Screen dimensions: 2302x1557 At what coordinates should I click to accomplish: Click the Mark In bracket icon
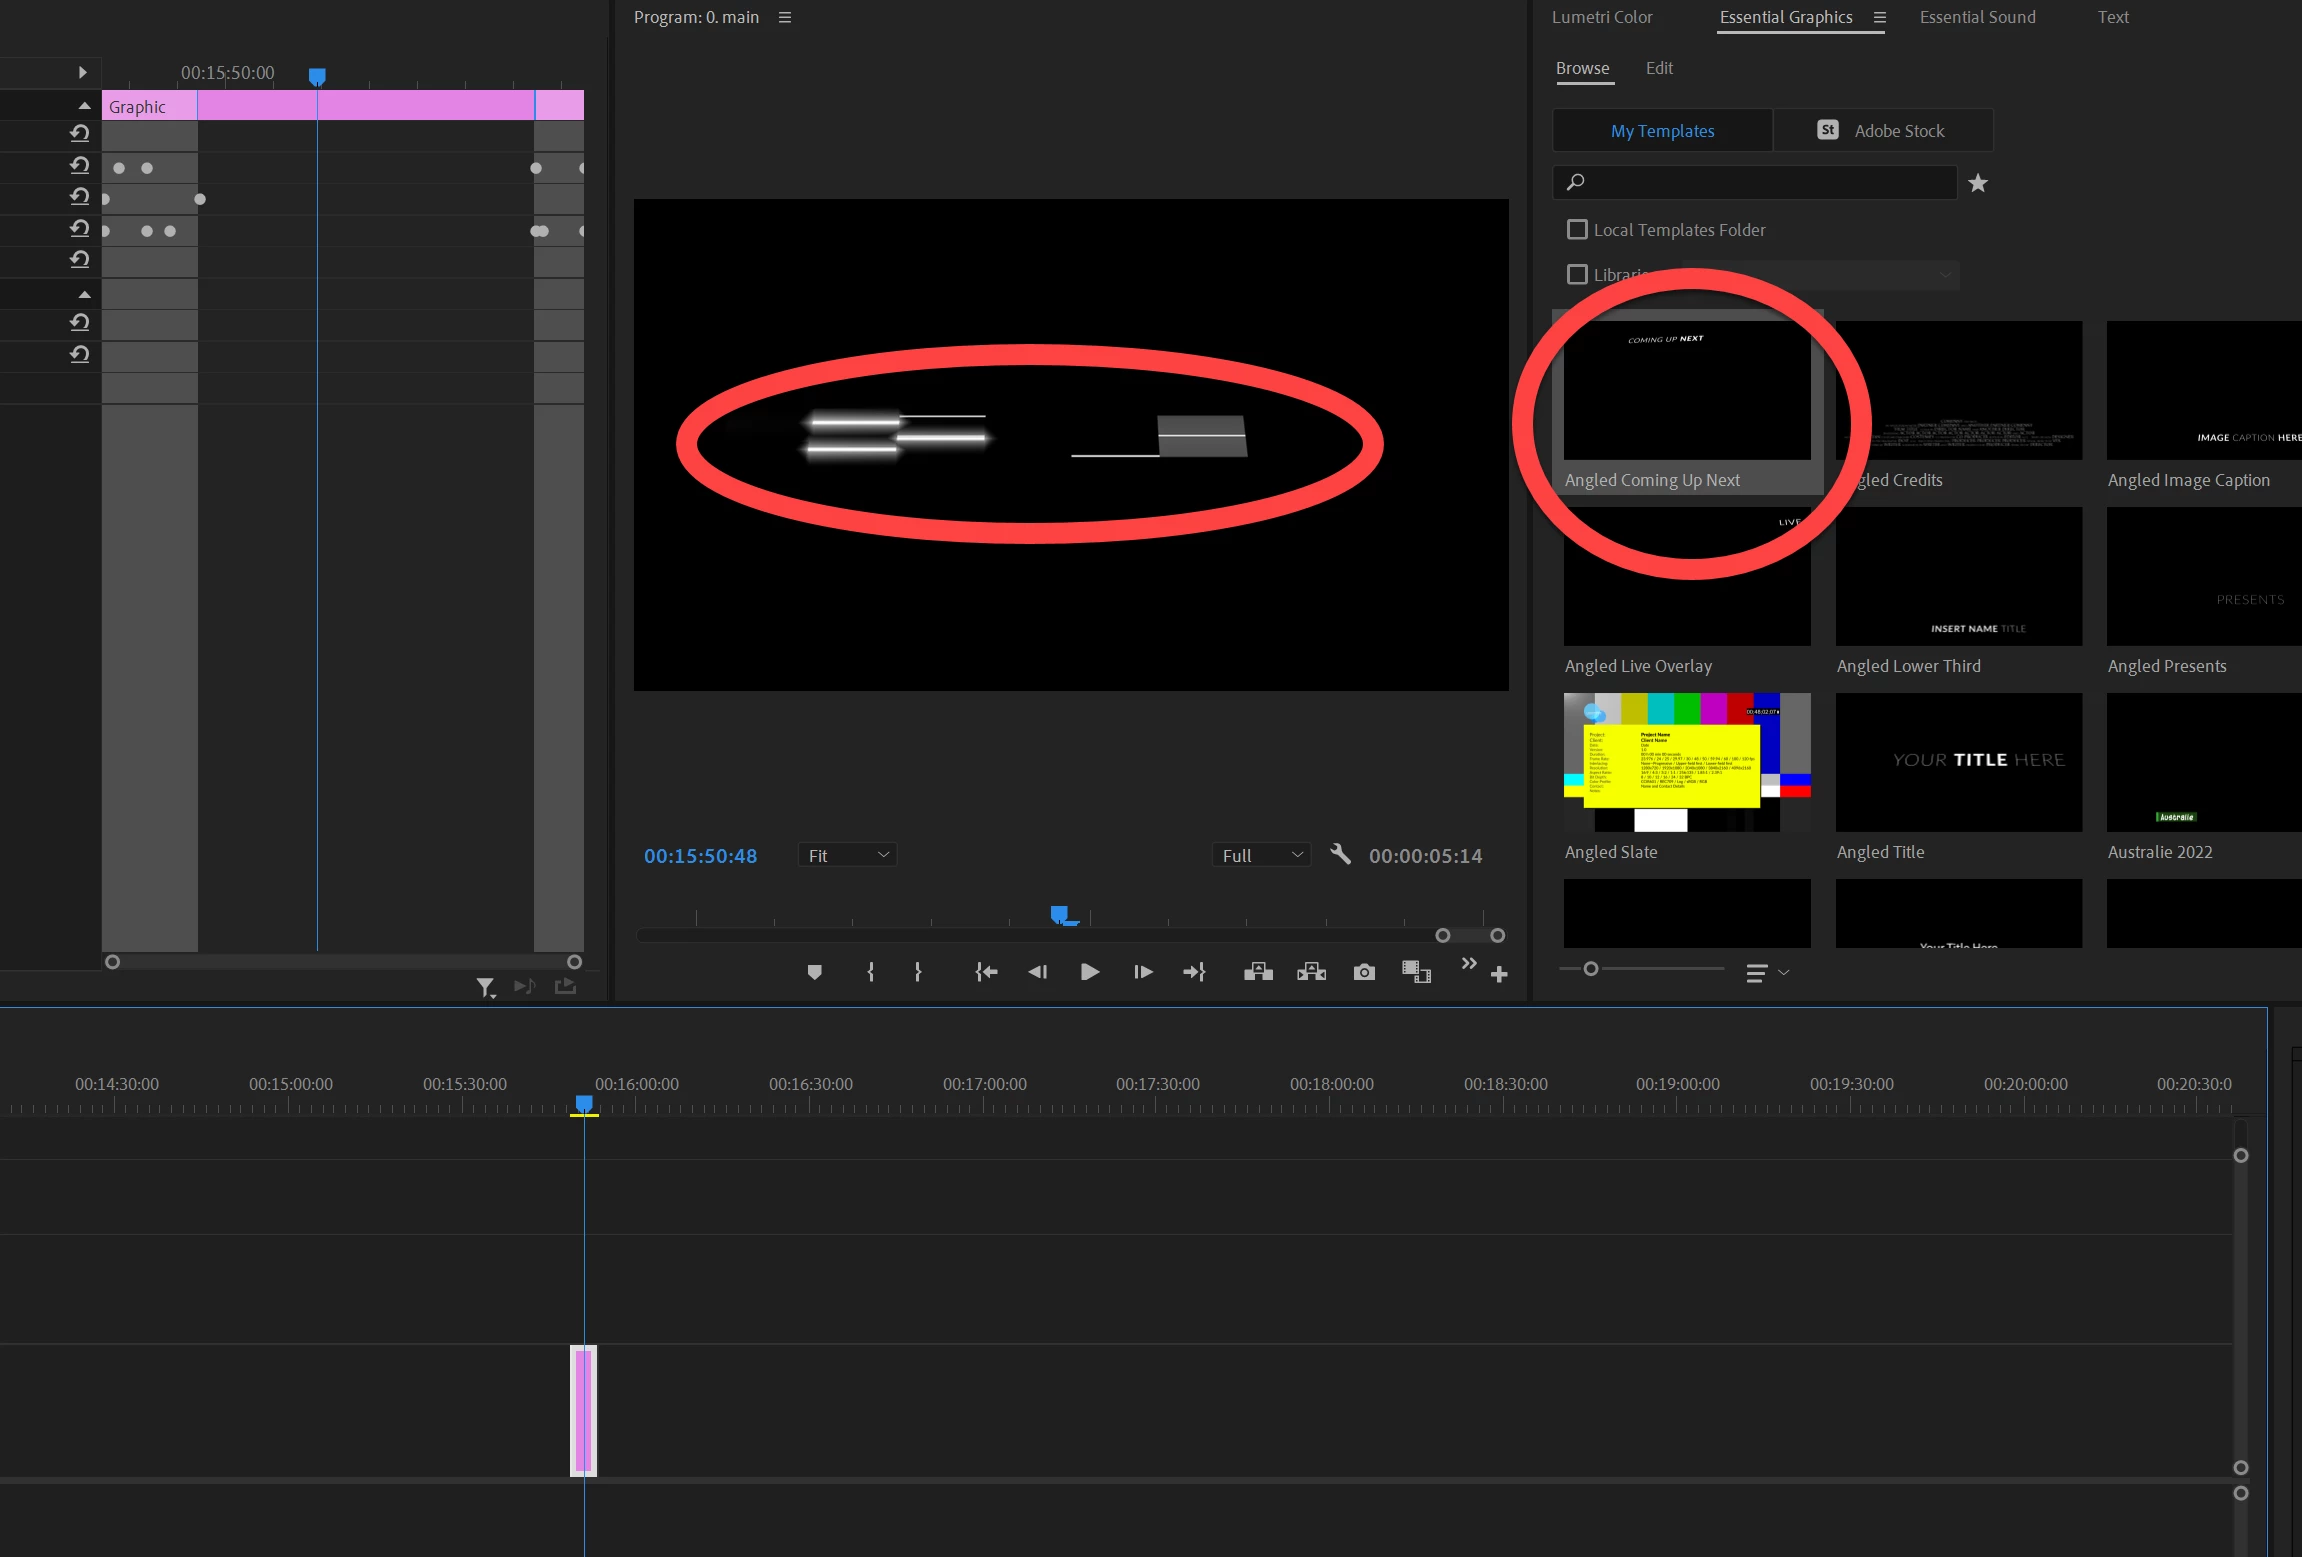[870, 972]
